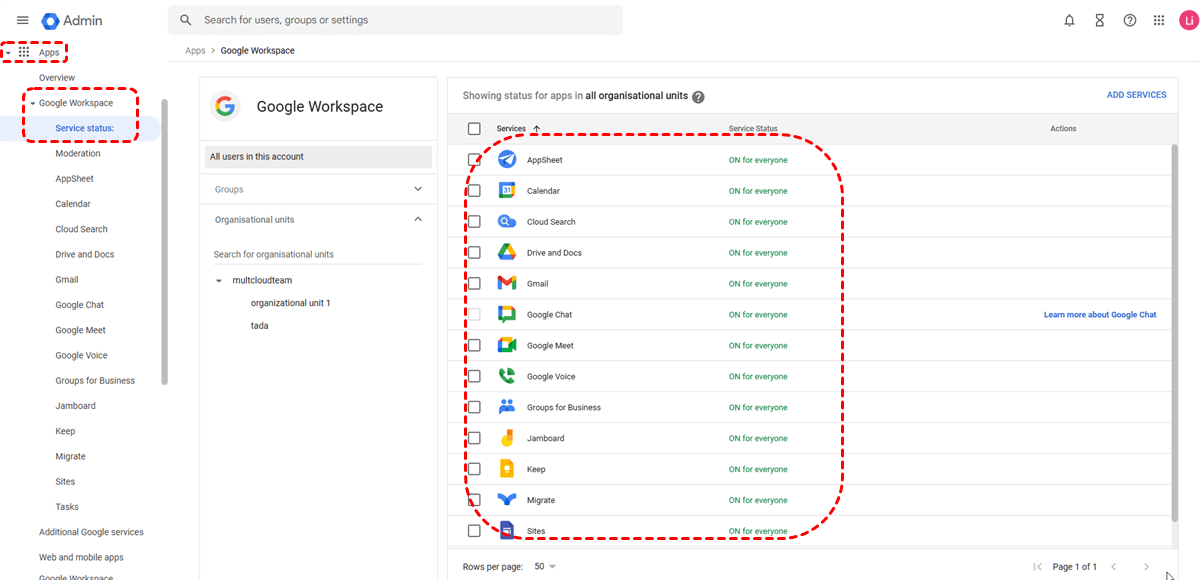Click the Migrate service icon

click(507, 500)
